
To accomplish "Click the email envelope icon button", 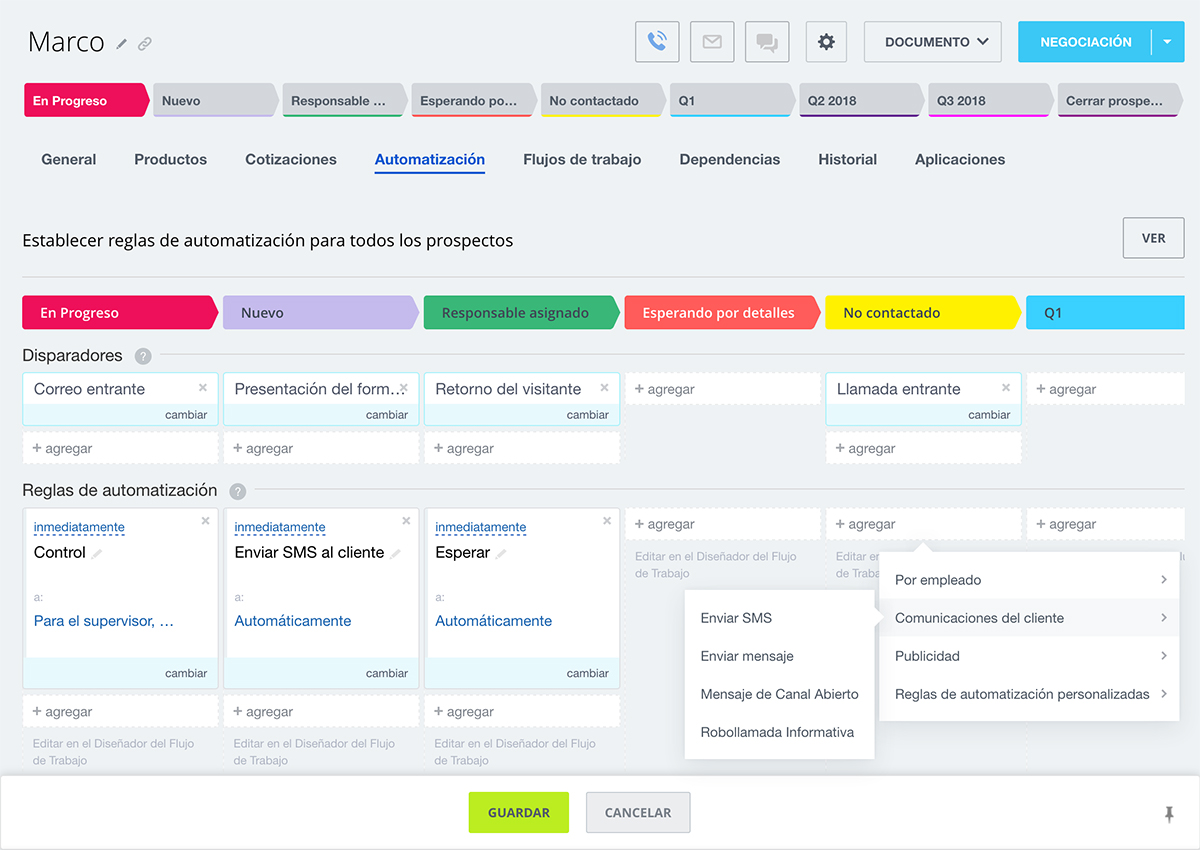I will (x=712, y=42).
